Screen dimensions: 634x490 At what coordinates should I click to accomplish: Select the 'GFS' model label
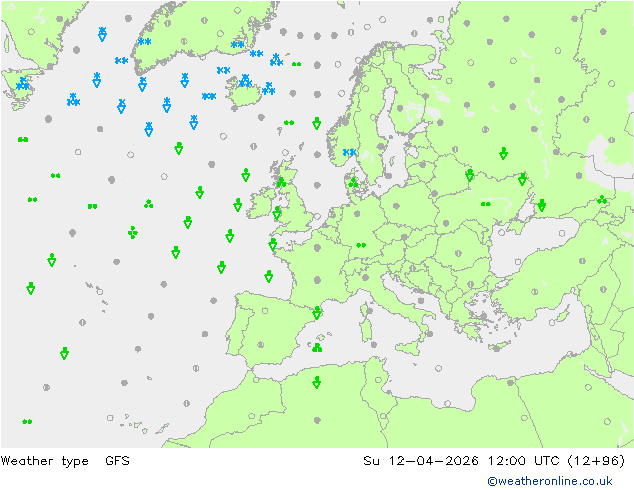(117, 460)
